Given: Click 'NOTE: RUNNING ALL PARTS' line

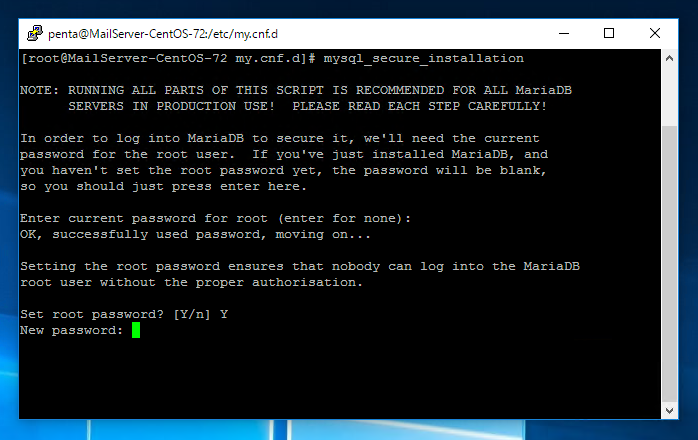Looking at the screenshot, I should [x=296, y=90].
